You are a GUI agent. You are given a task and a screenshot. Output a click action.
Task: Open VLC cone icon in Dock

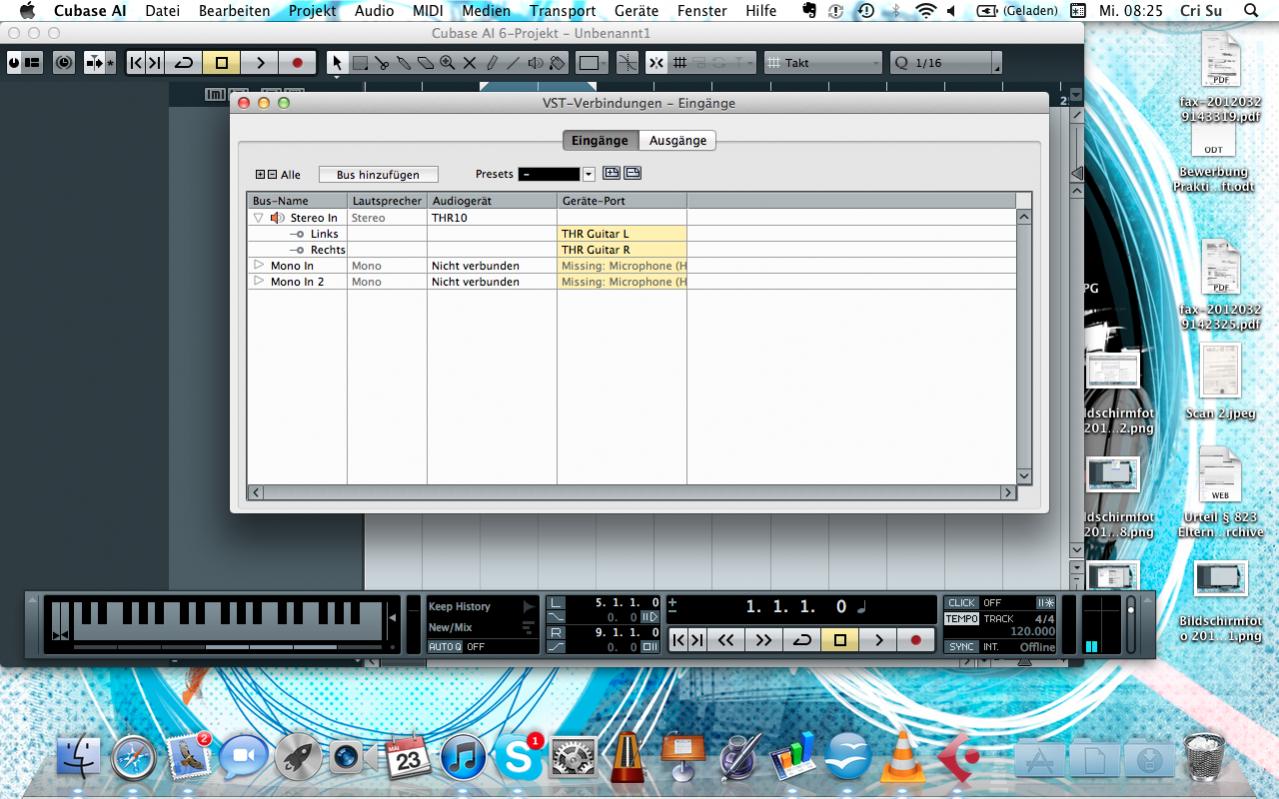click(x=902, y=757)
